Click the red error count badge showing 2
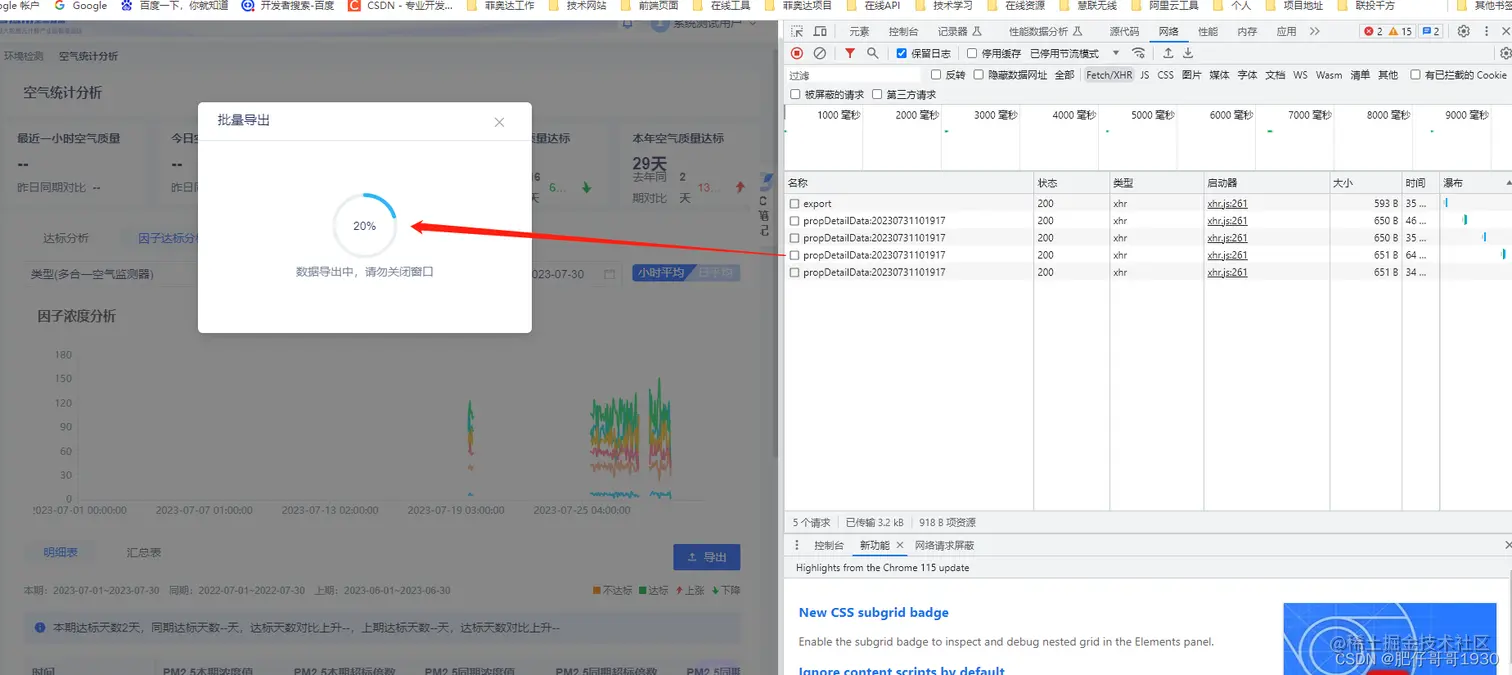1512x675 pixels. (x=1374, y=32)
